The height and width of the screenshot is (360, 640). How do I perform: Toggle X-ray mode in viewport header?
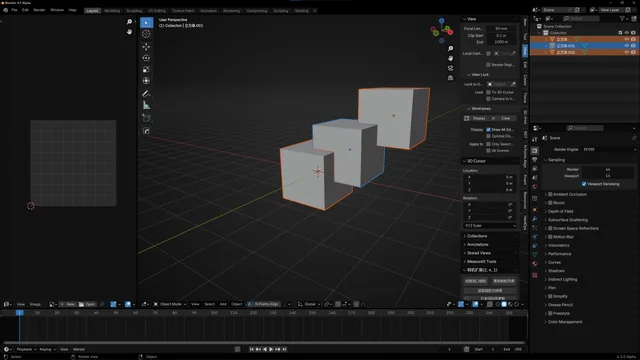490,304
